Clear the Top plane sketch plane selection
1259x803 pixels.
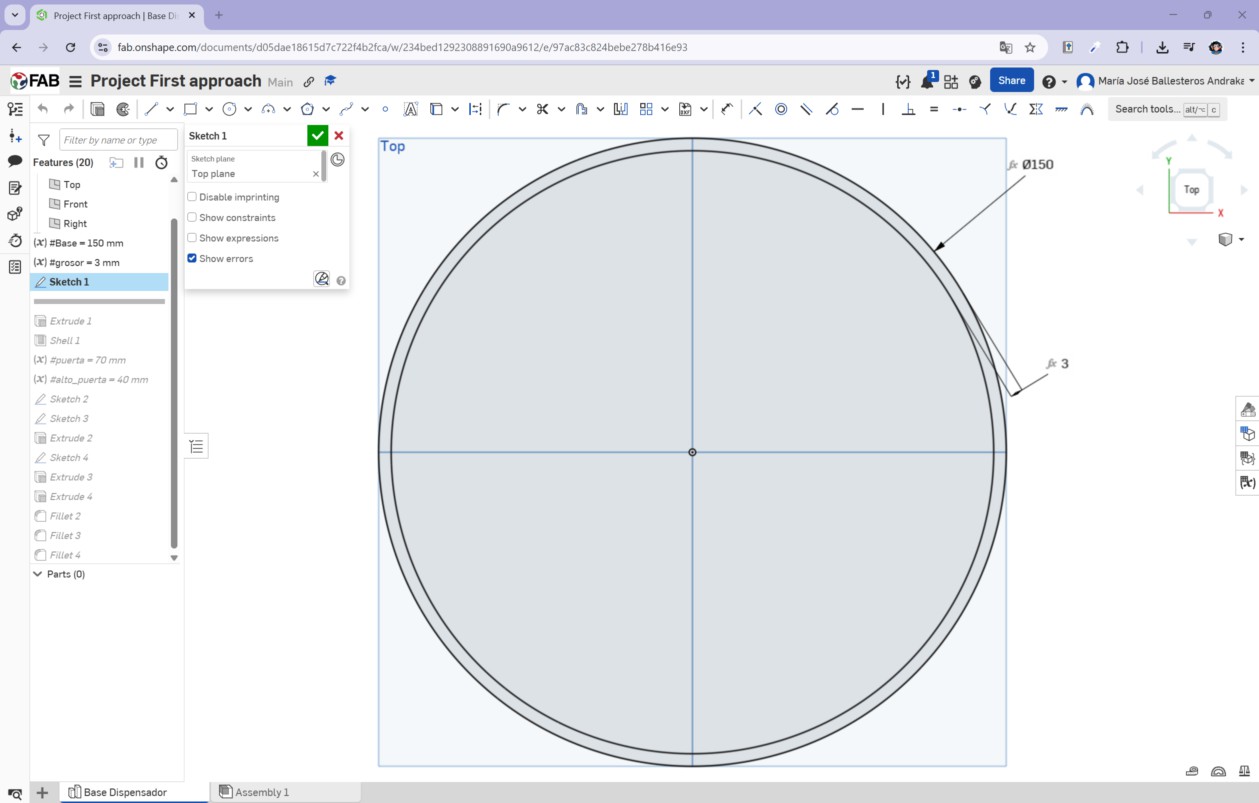[316, 174]
